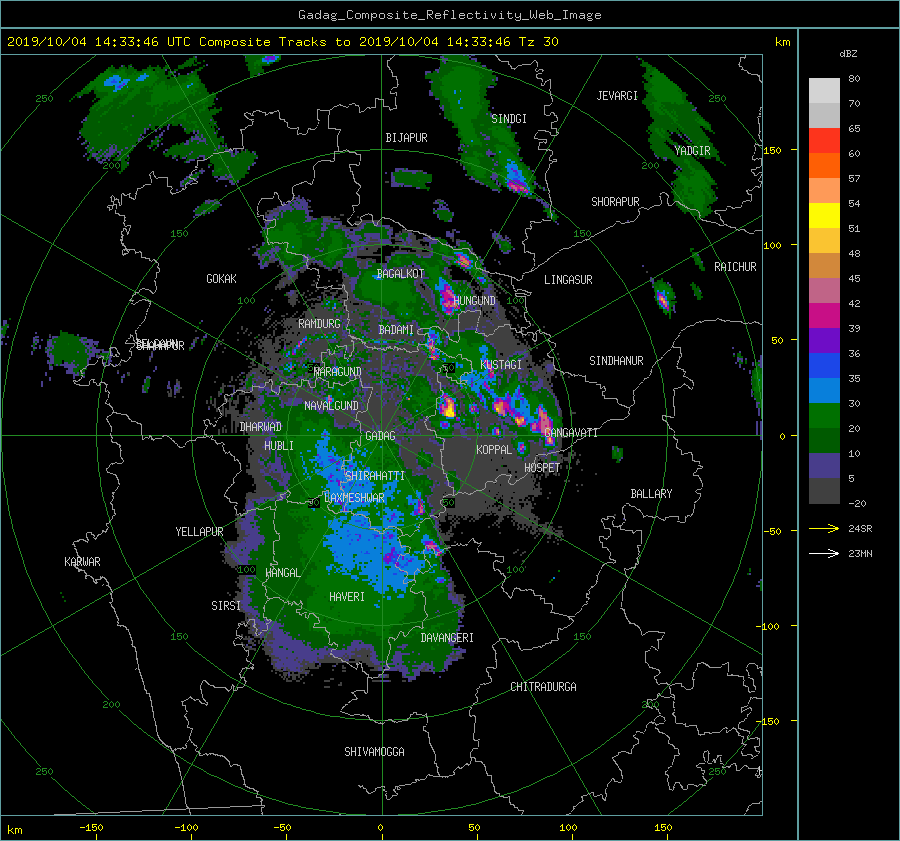
Task: Select the NARAGUND label
Action: pyautogui.click(x=338, y=372)
